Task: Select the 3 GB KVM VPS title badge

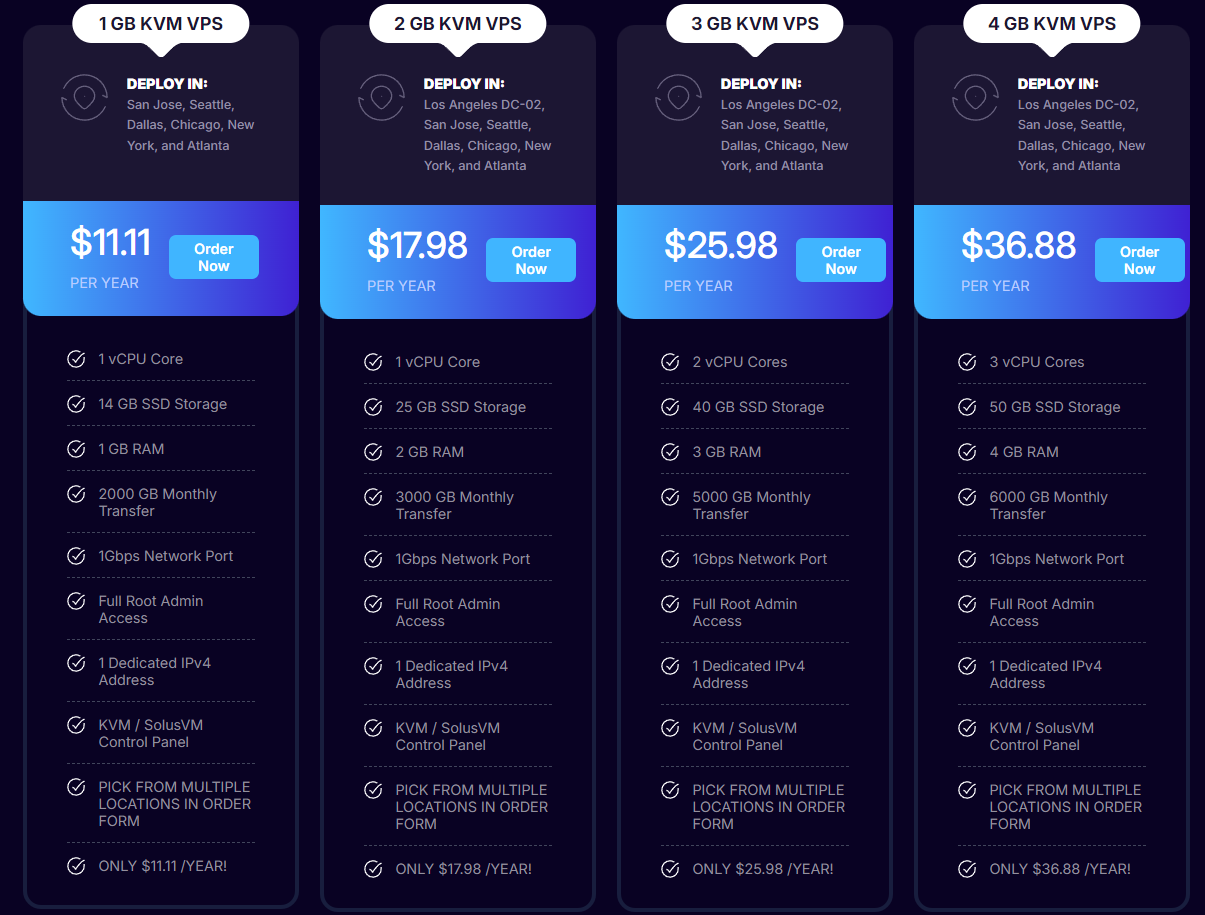Action: [755, 24]
